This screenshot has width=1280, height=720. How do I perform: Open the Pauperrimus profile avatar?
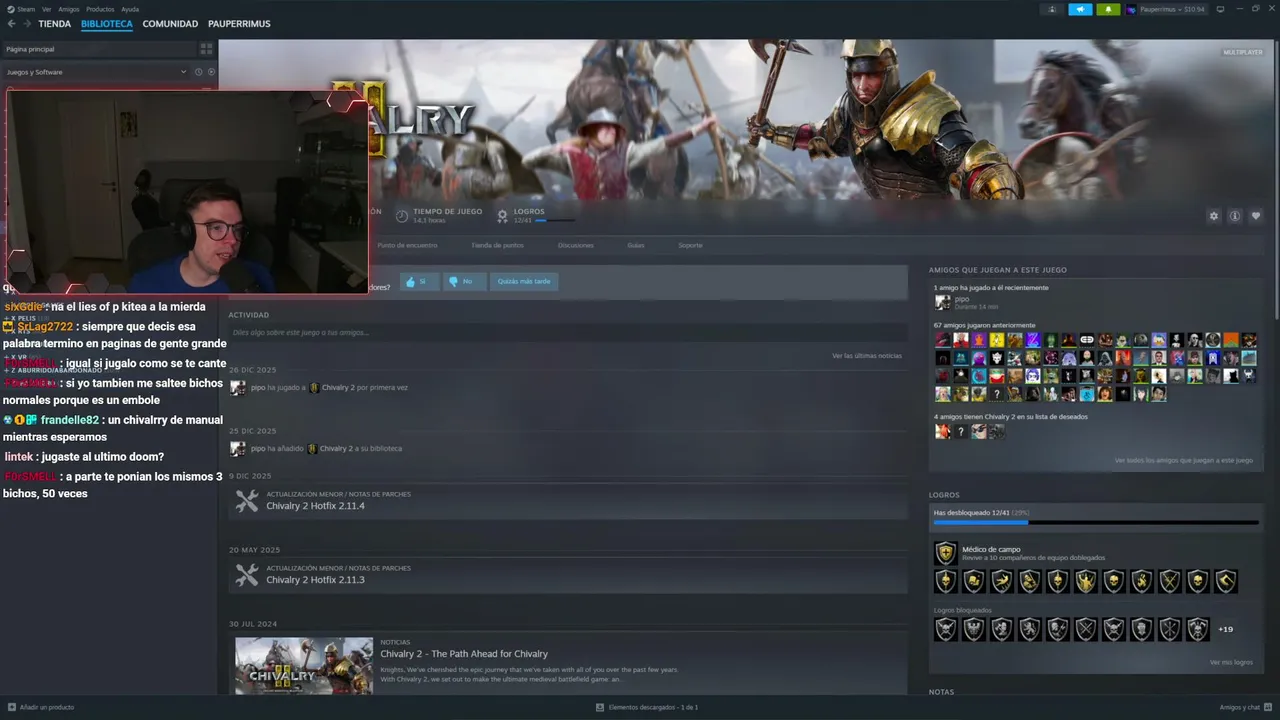1131,9
